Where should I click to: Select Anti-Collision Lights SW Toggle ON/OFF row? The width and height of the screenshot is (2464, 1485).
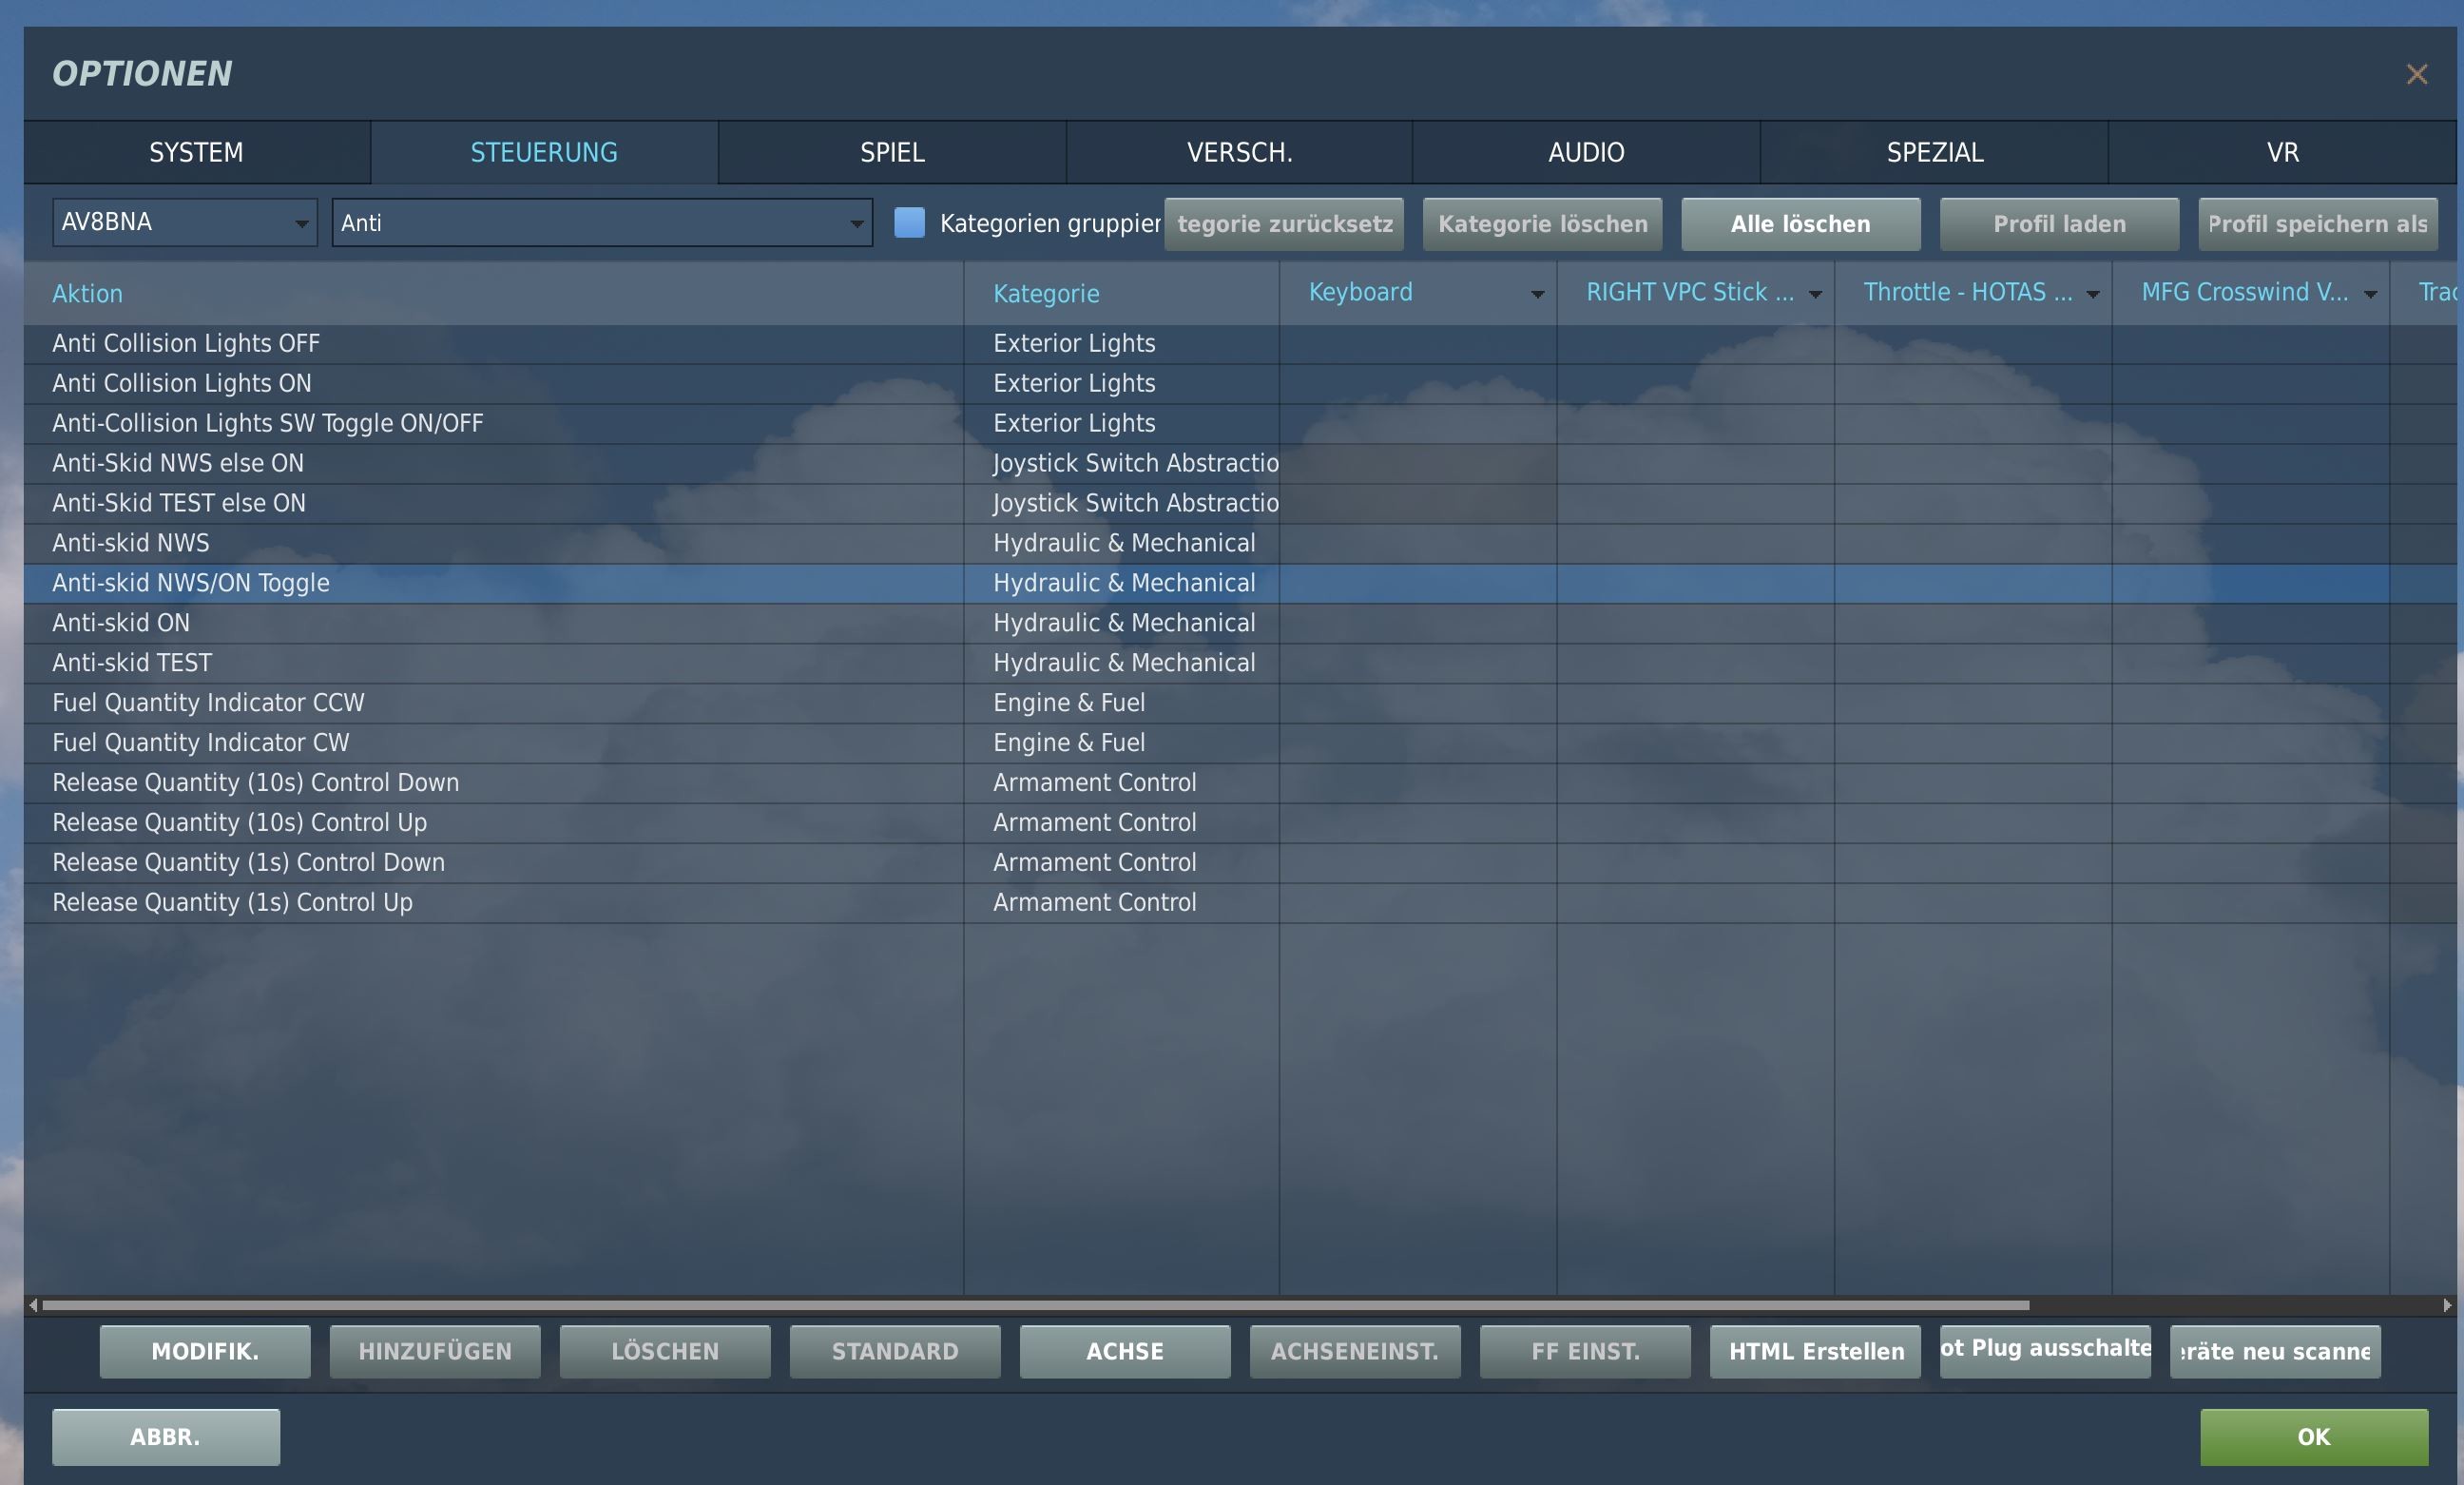(x=1240, y=424)
